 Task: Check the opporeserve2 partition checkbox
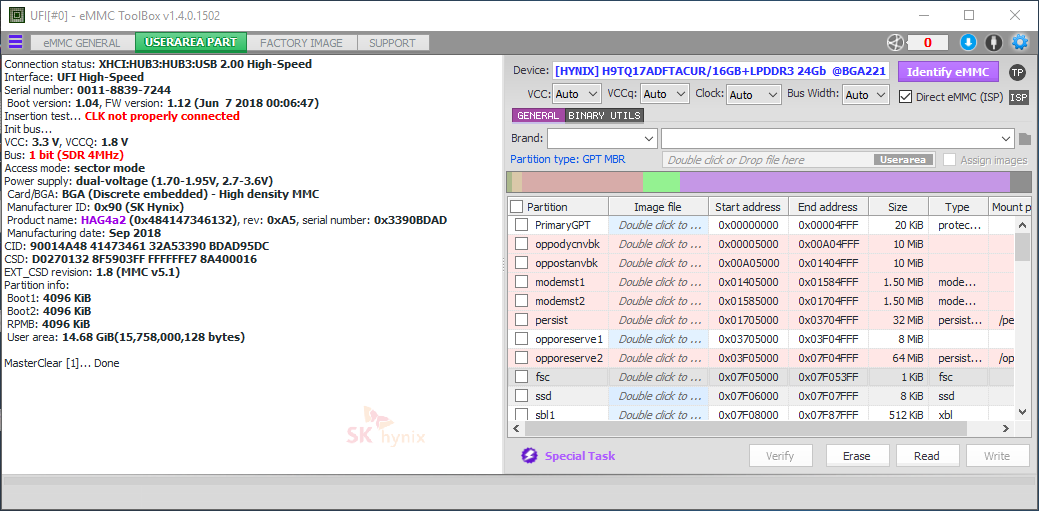coord(521,359)
